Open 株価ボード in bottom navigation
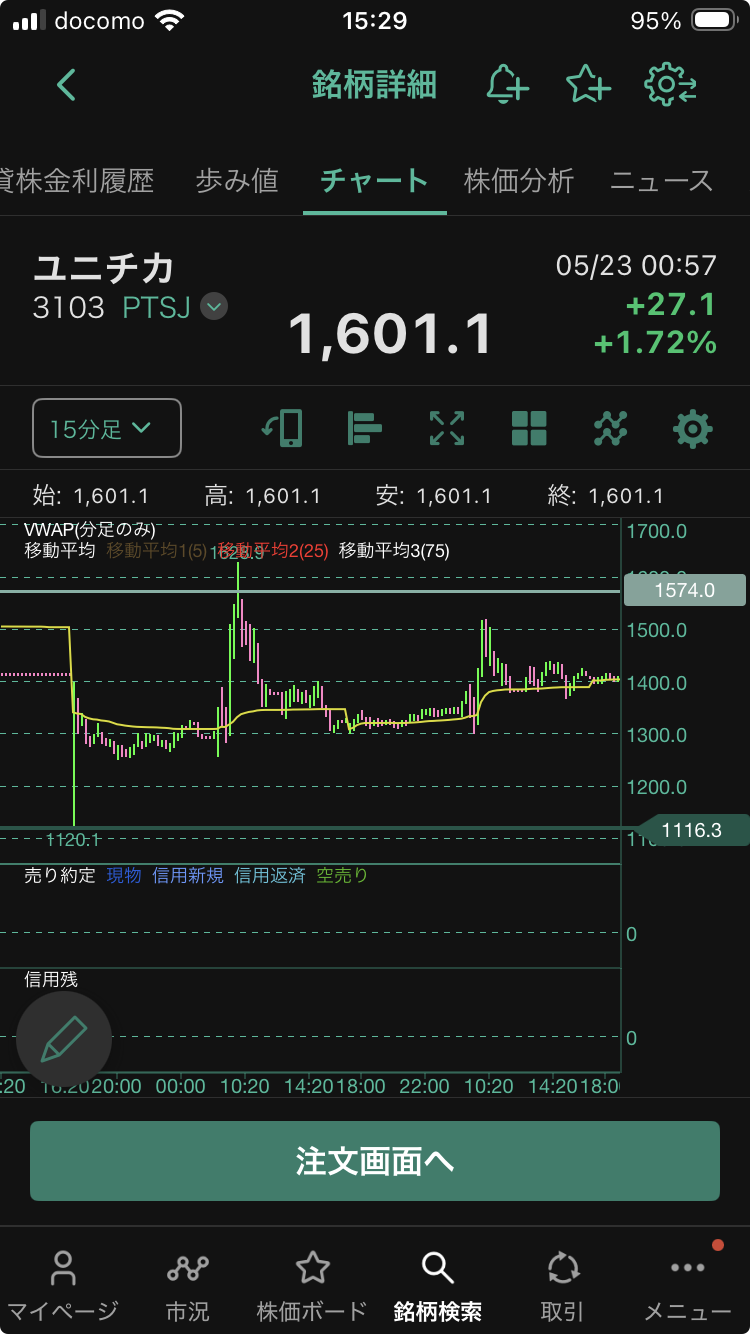Viewport: 750px width, 1334px height. [x=313, y=1285]
